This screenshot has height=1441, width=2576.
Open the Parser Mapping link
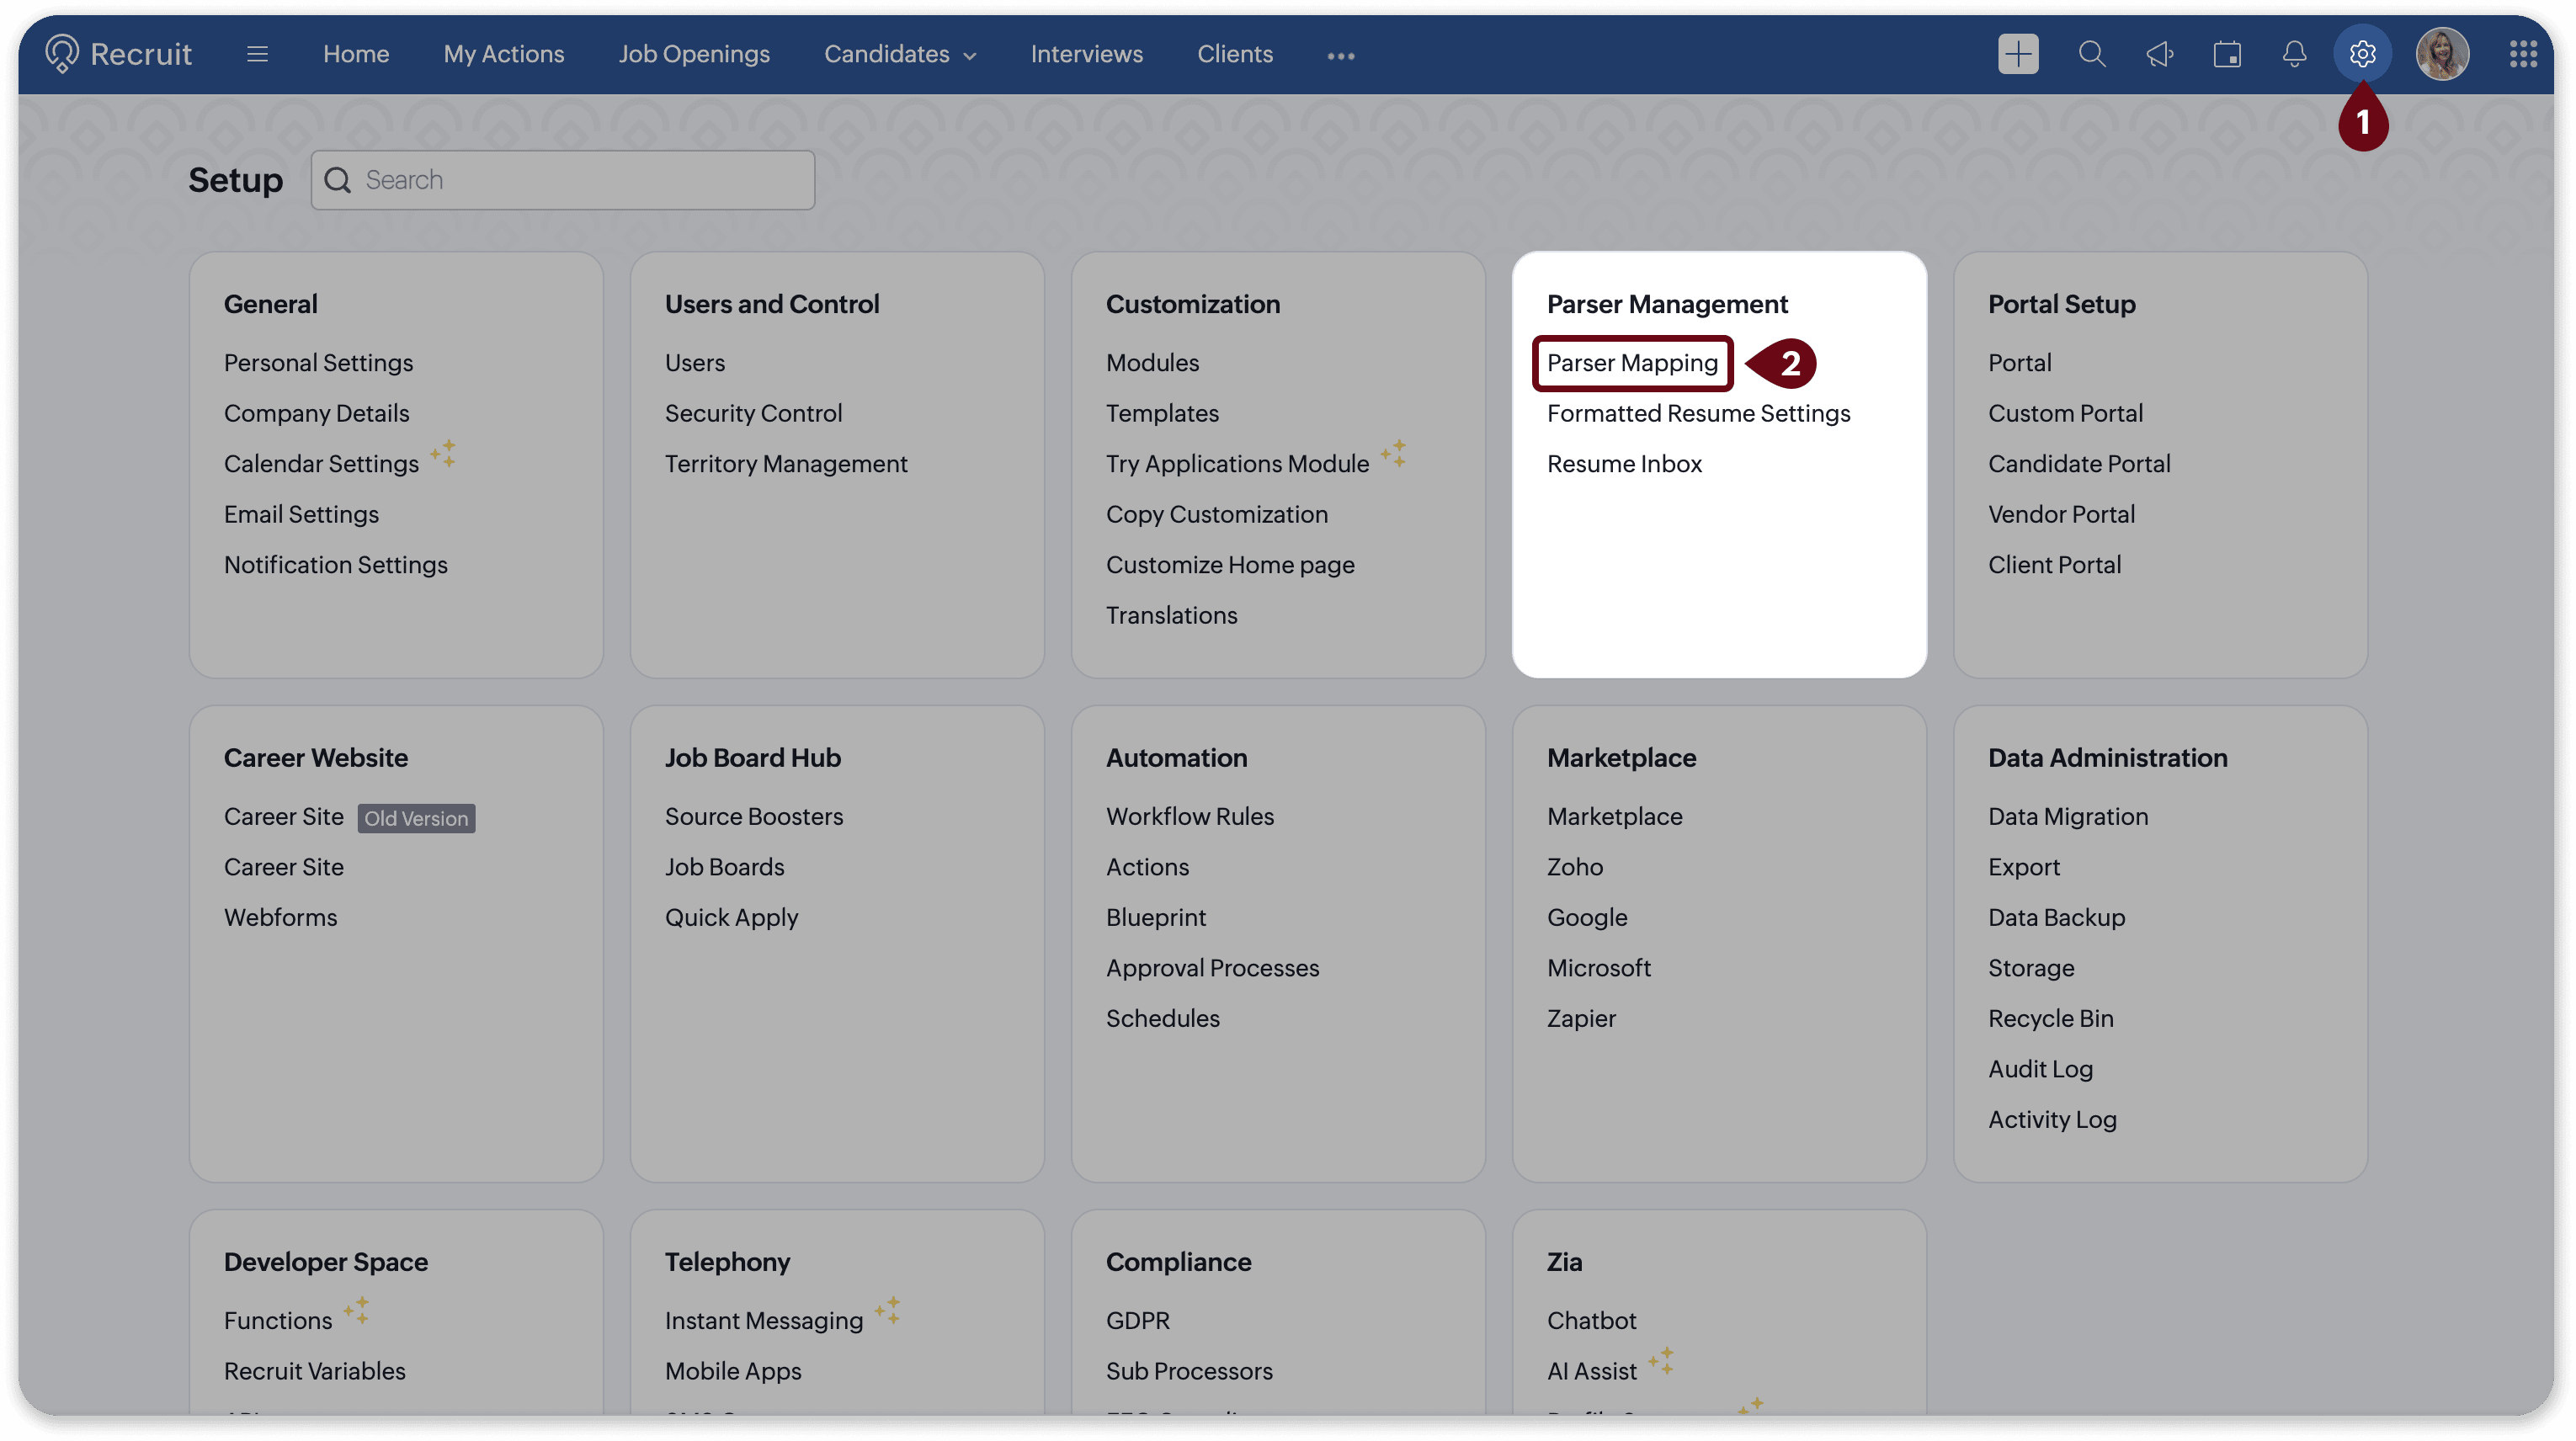[x=1631, y=363]
